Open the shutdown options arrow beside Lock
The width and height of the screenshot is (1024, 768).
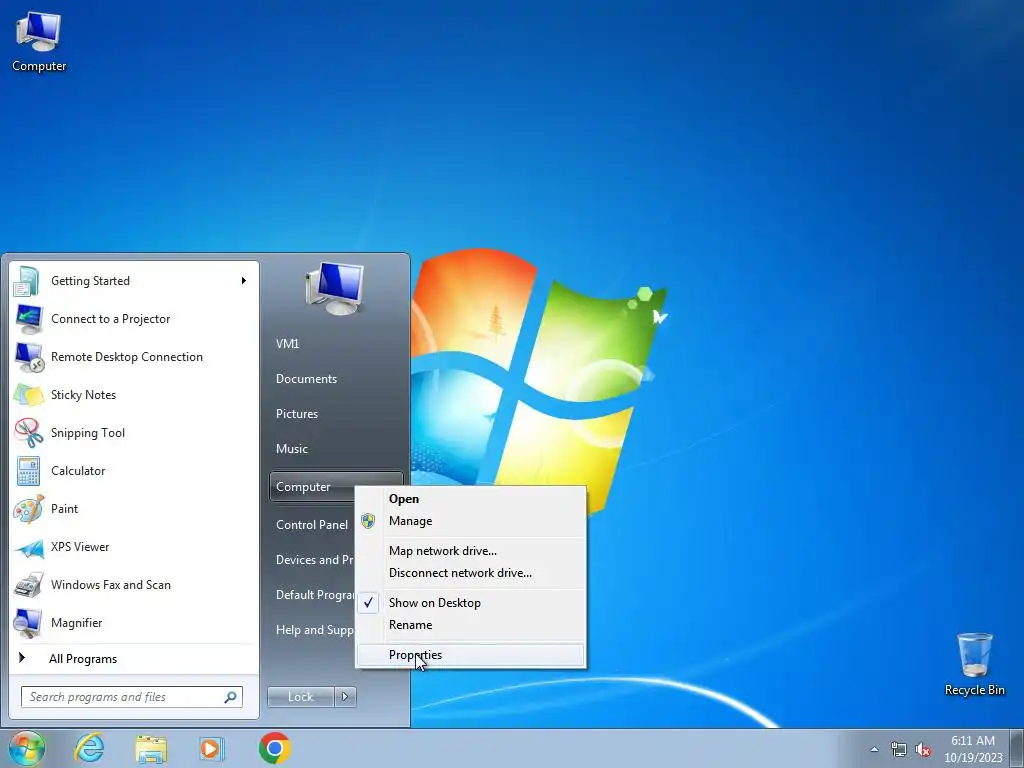(x=345, y=697)
